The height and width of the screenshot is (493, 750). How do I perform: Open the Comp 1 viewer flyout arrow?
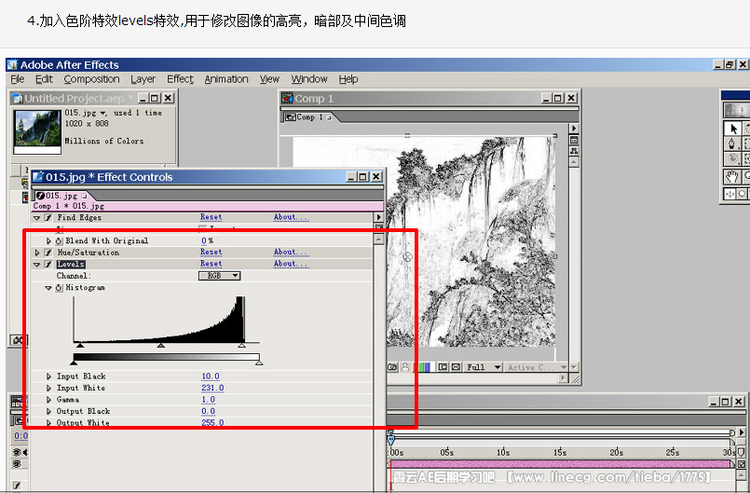(574, 128)
